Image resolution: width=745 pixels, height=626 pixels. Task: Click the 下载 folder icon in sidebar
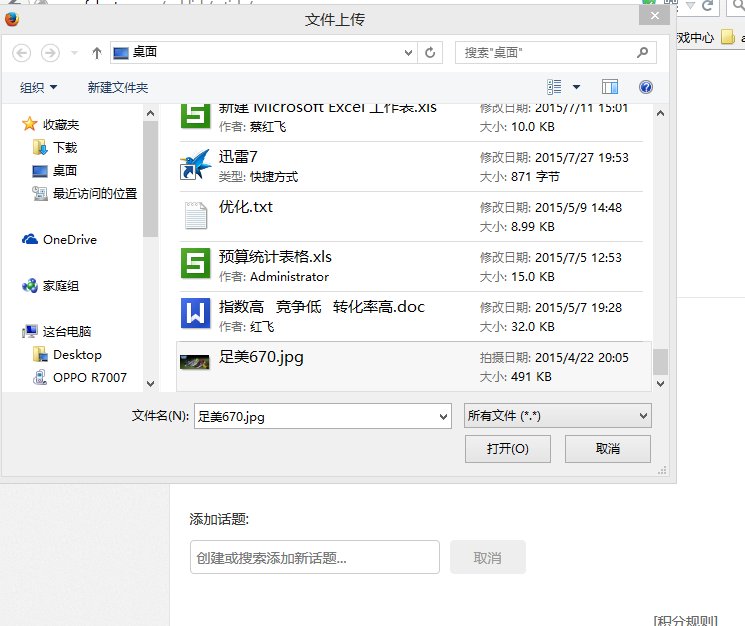(x=40, y=147)
